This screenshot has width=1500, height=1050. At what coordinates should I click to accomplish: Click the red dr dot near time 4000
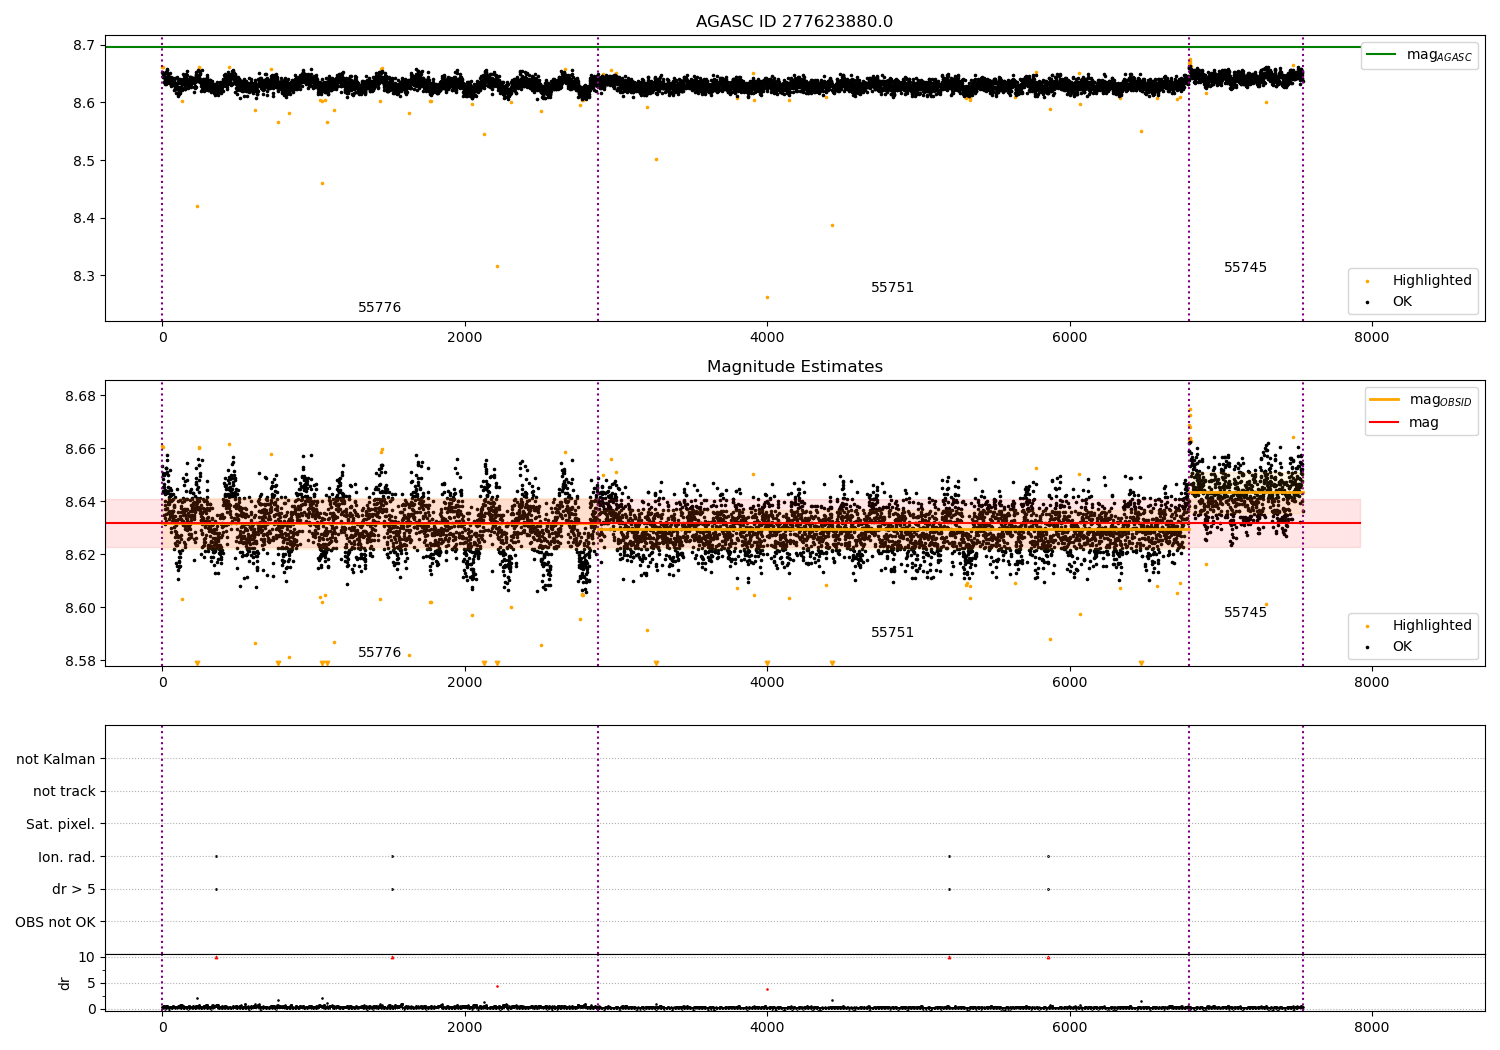click(767, 989)
